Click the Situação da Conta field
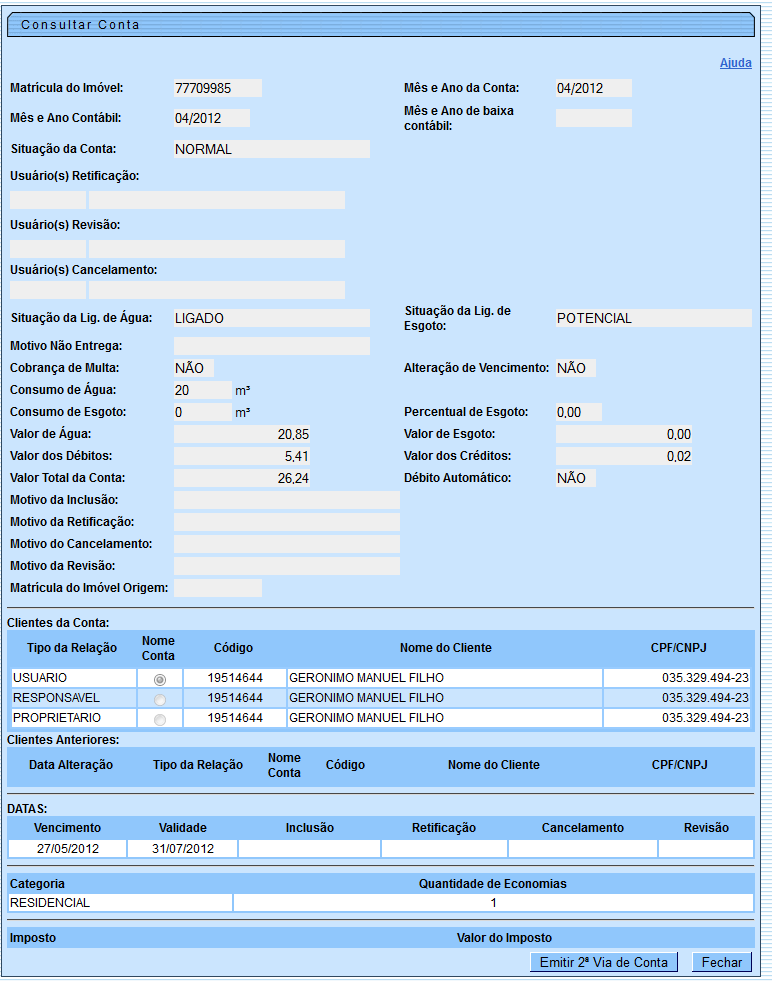775x995 pixels. click(x=271, y=149)
